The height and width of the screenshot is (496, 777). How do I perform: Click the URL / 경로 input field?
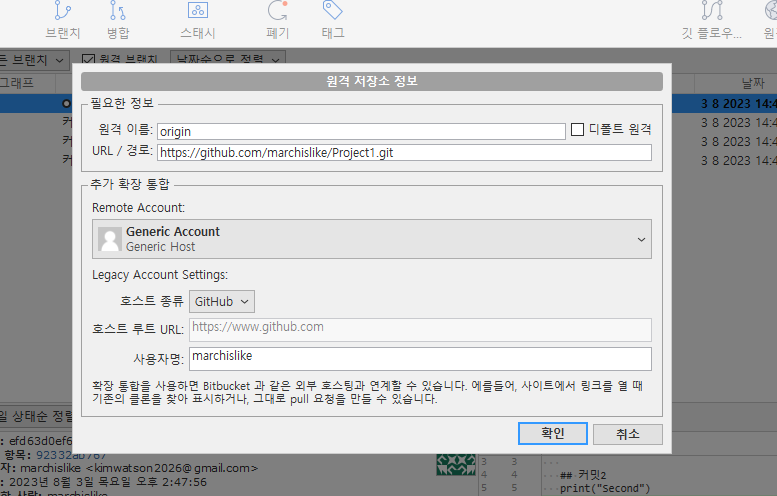404,153
